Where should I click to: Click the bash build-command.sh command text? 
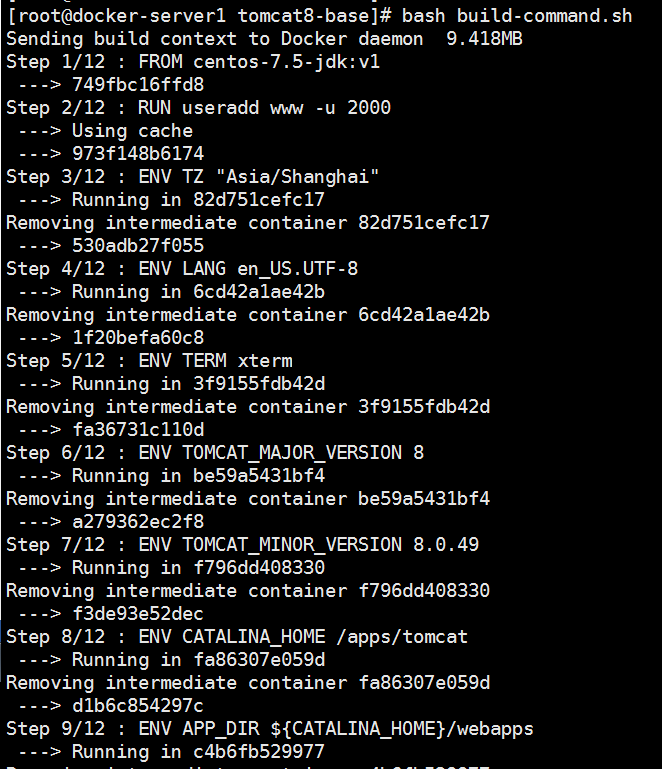pyautogui.click(x=517, y=16)
